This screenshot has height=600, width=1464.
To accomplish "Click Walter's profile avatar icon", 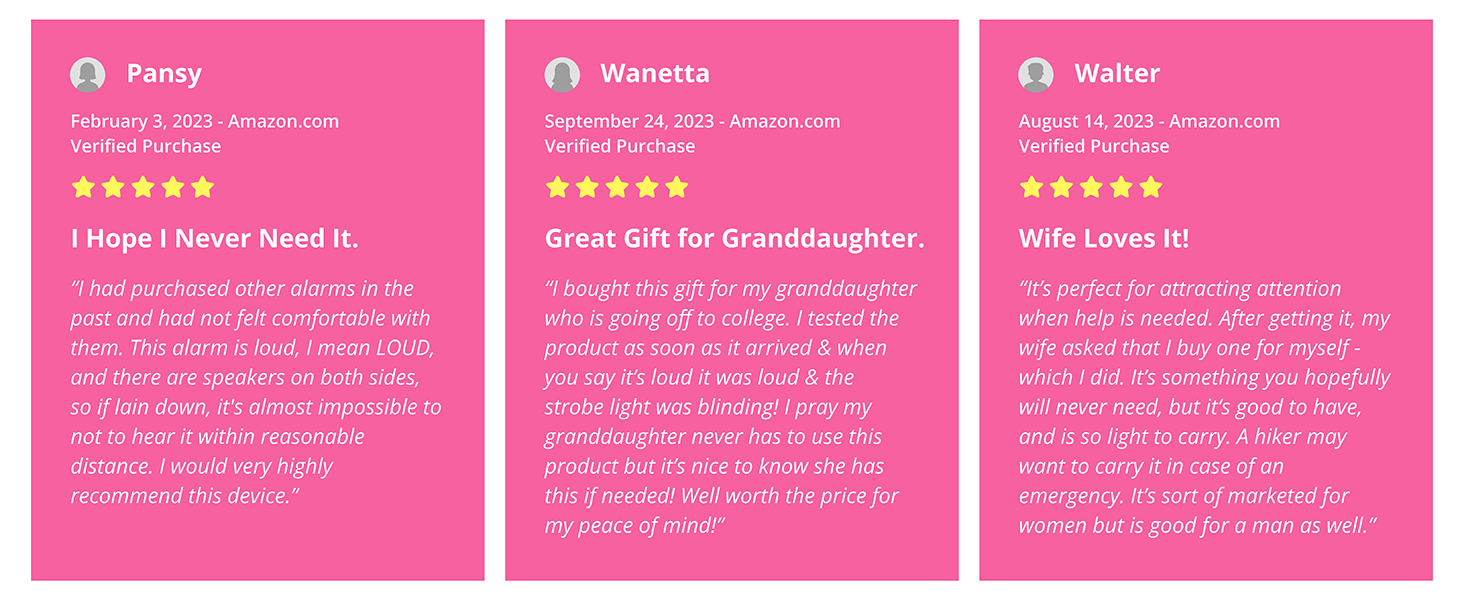I will coord(1036,74).
